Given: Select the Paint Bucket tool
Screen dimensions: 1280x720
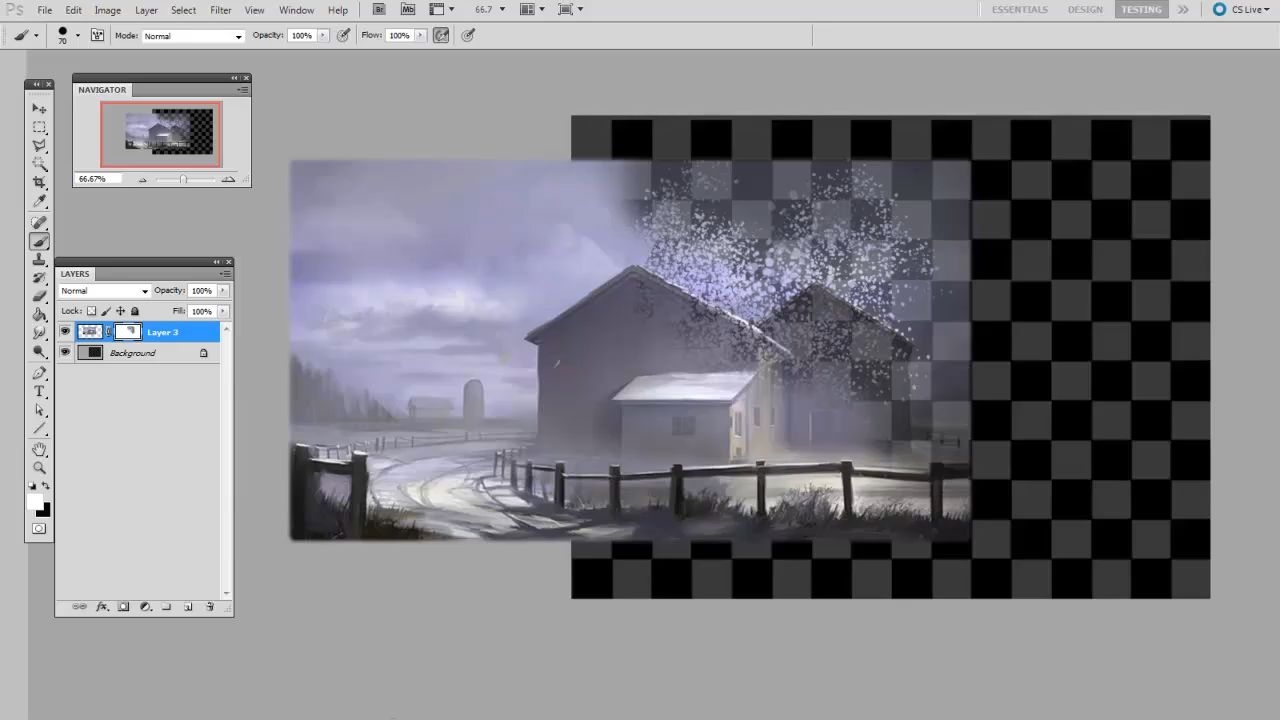Looking at the screenshot, I should coord(39,314).
